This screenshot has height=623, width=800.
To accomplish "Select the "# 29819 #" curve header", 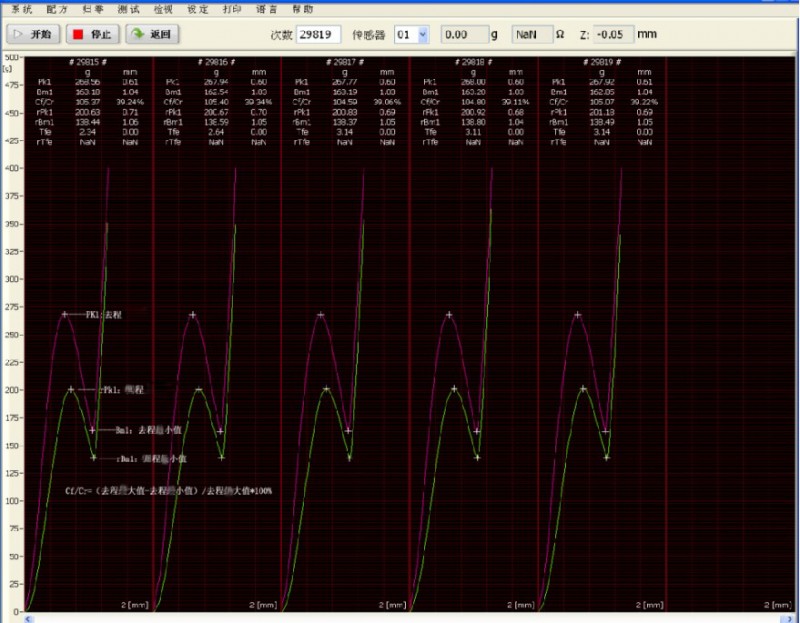I will point(602,62).
